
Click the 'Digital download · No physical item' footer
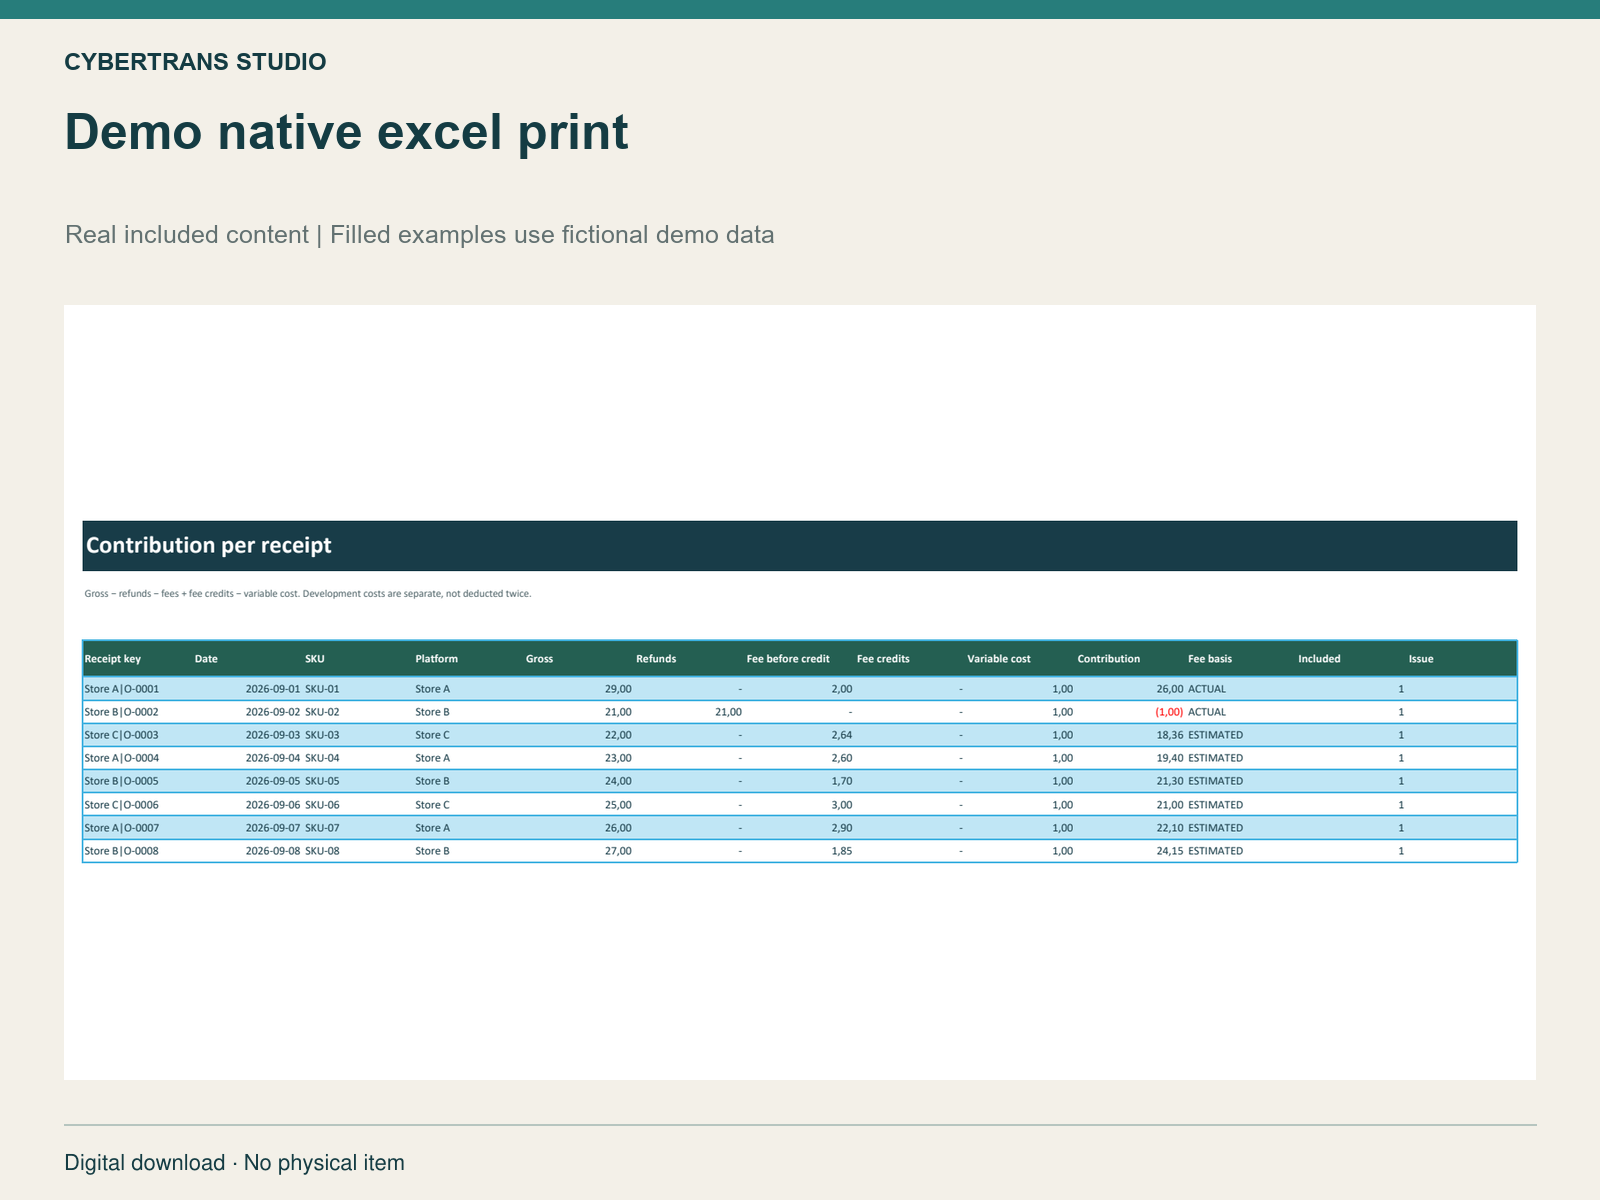tap(235, 1163)
